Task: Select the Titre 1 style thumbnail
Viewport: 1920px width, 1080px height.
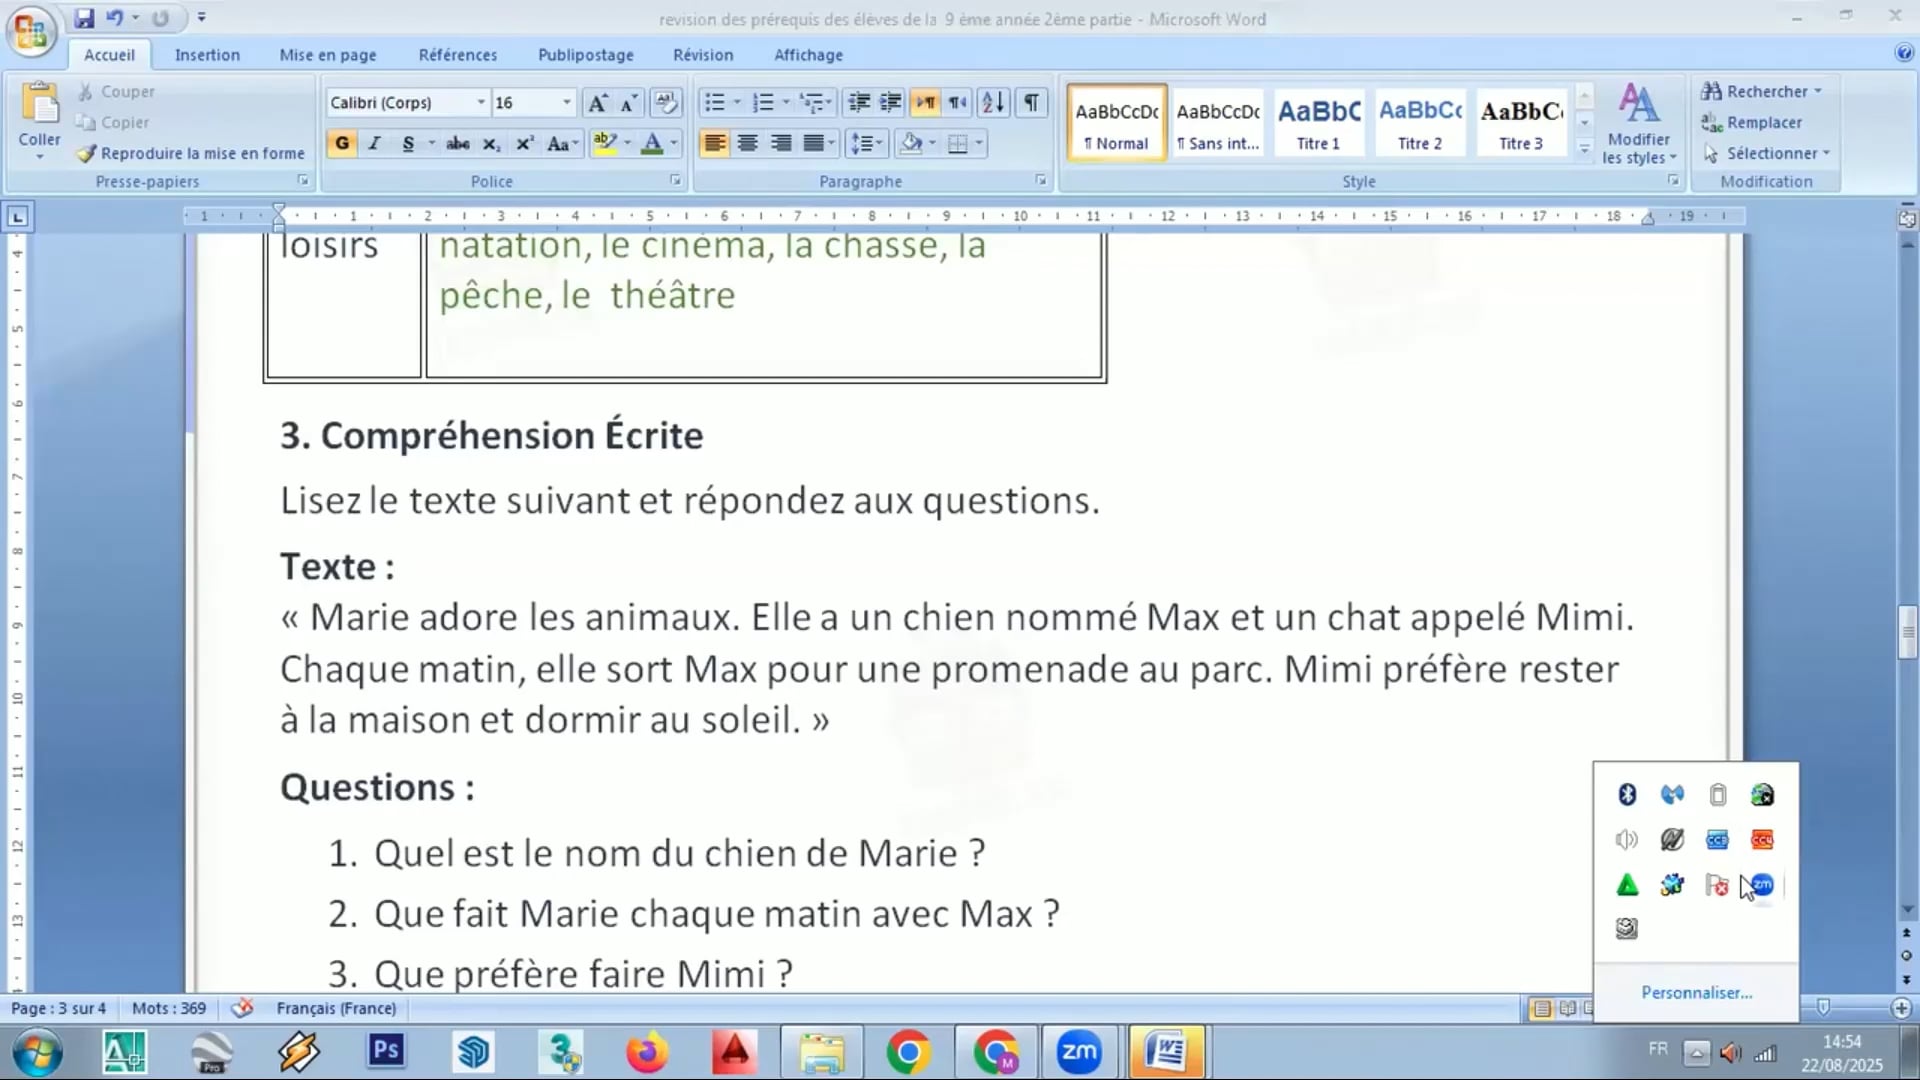Action: click(x=1318, y=123)
